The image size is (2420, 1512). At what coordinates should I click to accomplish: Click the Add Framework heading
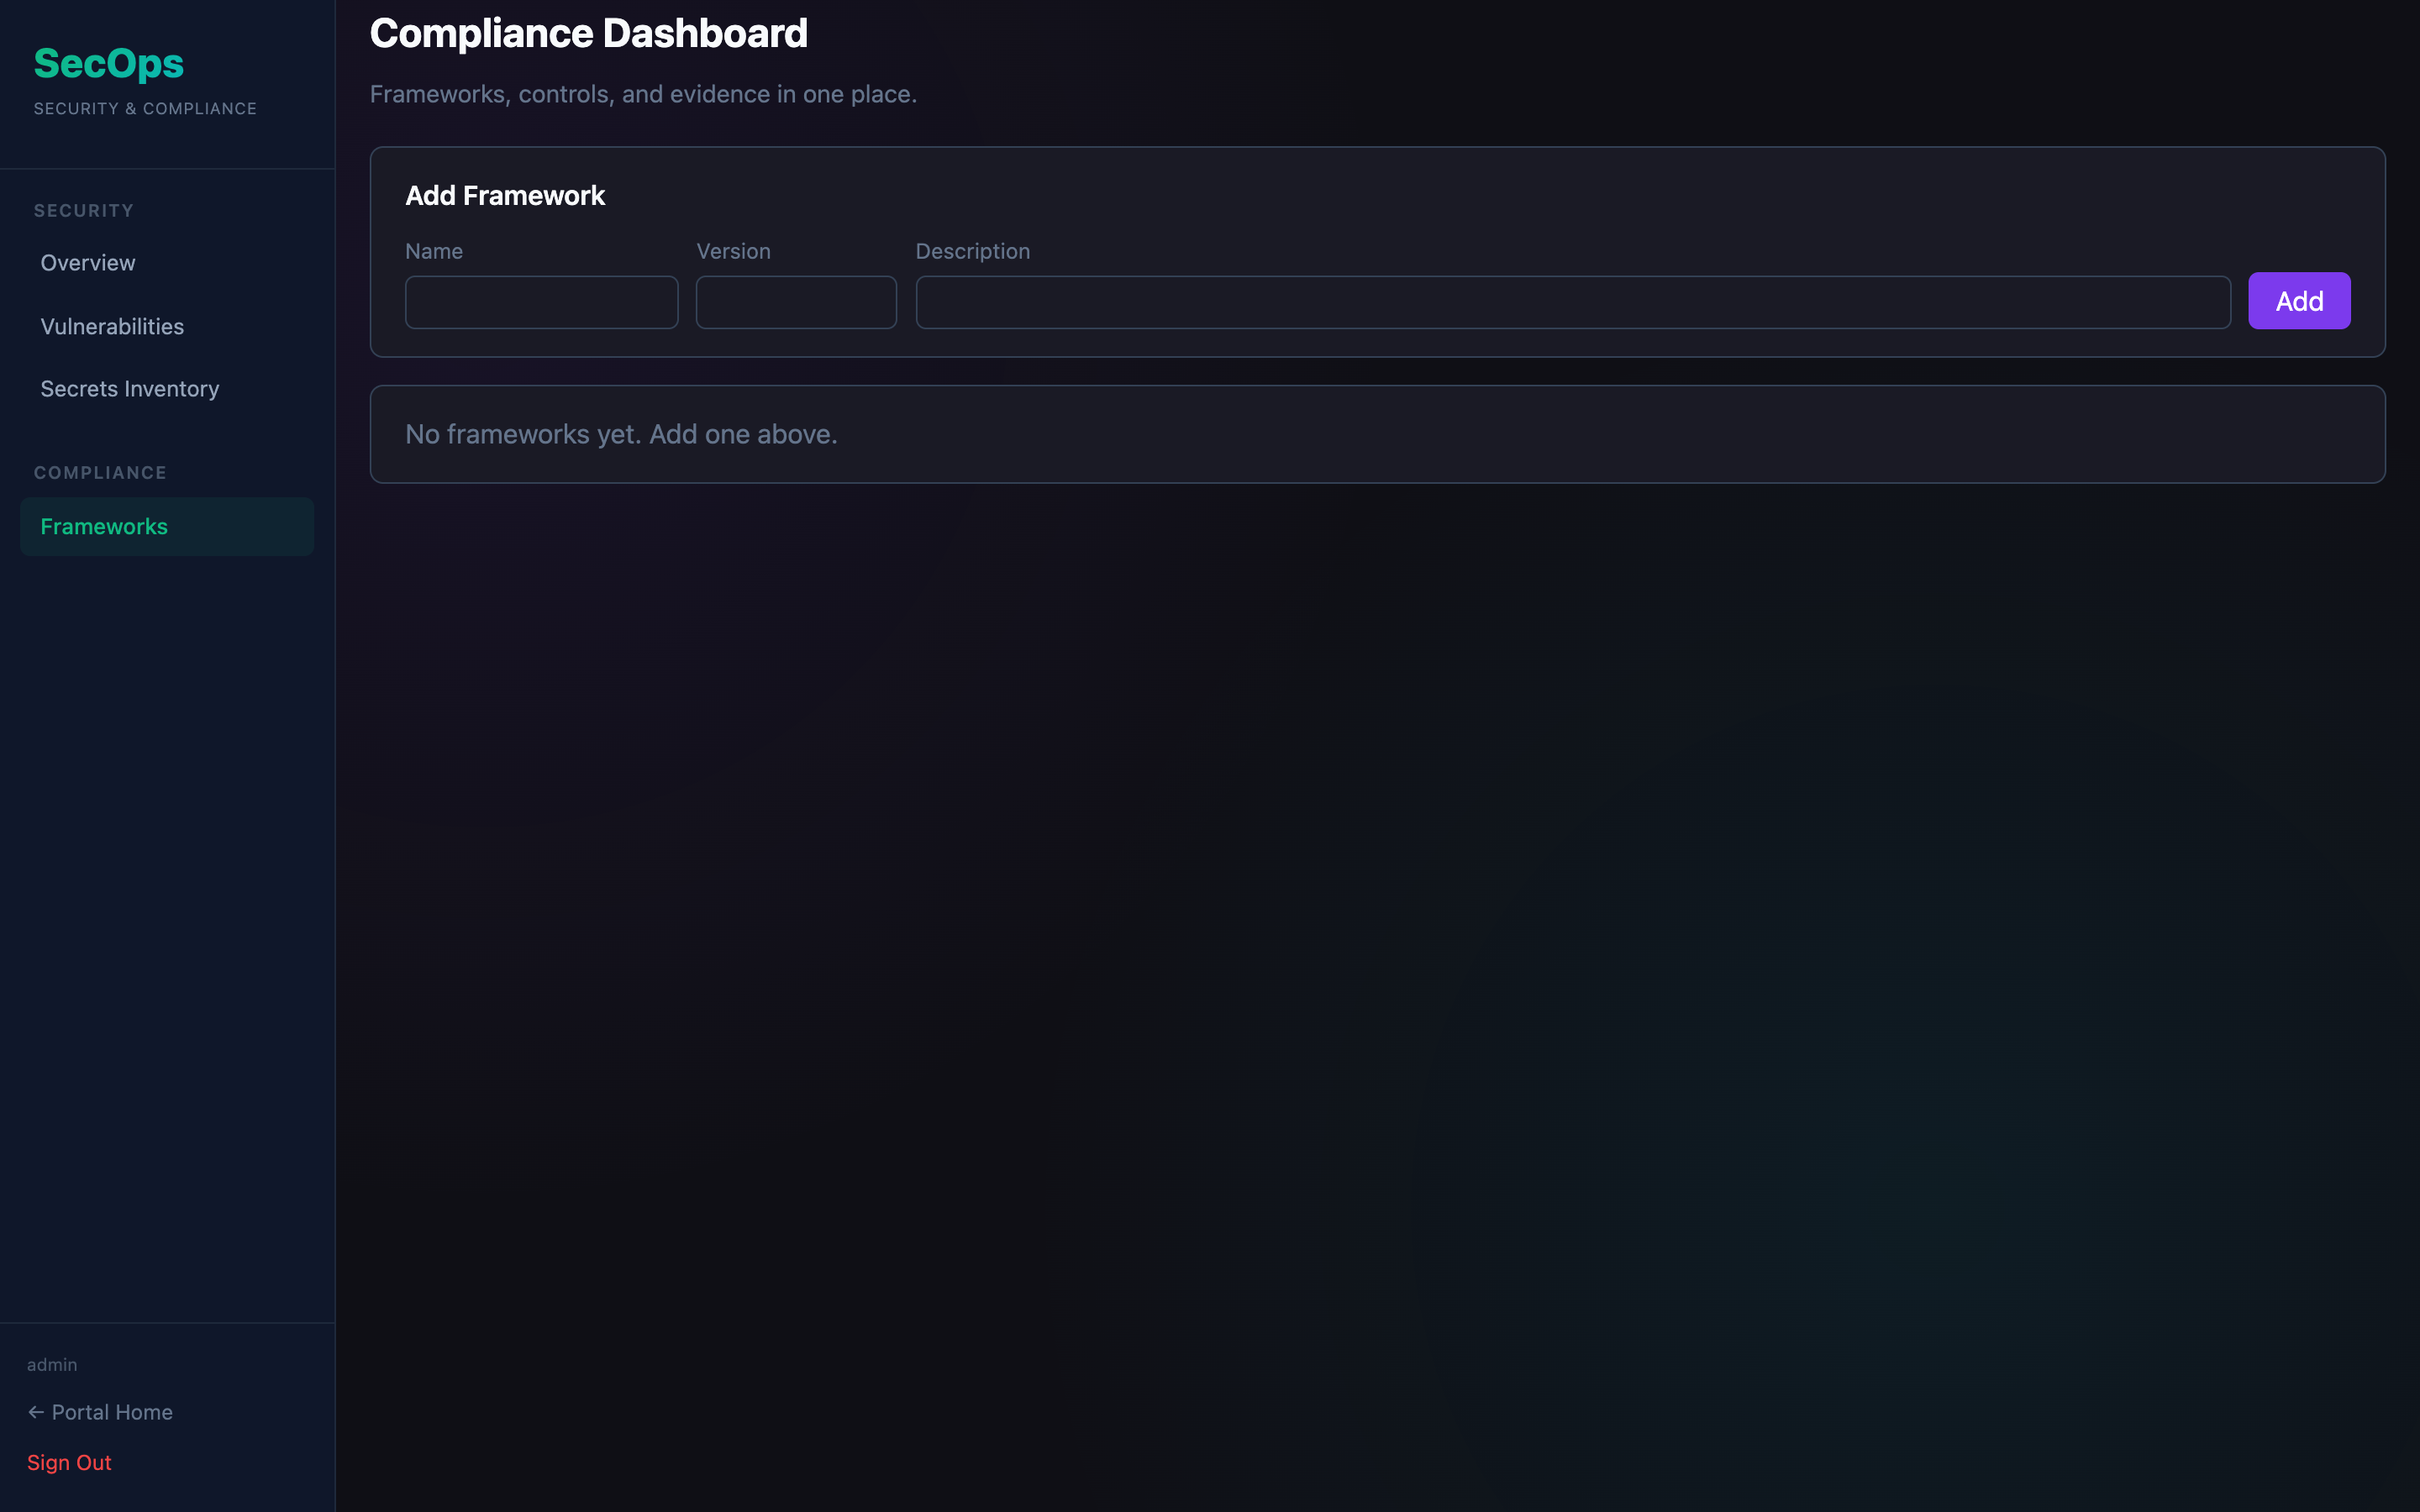coord(505,196)
